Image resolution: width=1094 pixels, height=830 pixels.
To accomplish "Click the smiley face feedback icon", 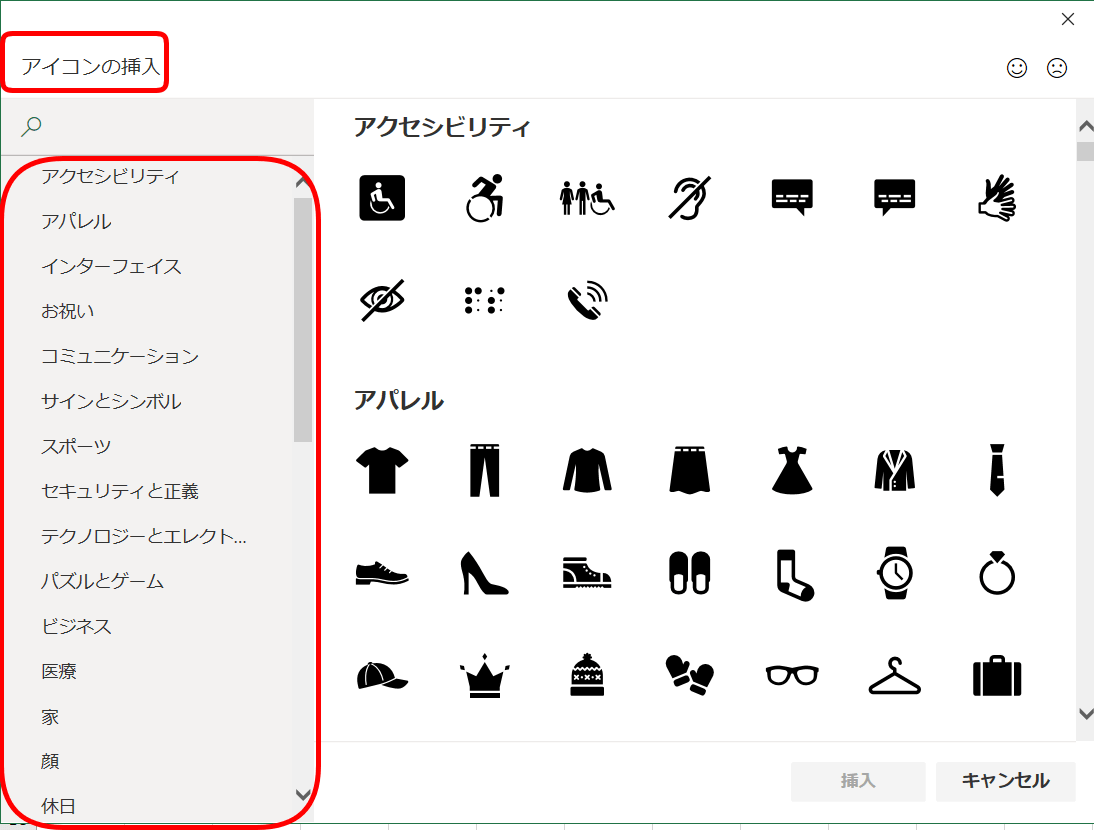I will (1017, 68).
